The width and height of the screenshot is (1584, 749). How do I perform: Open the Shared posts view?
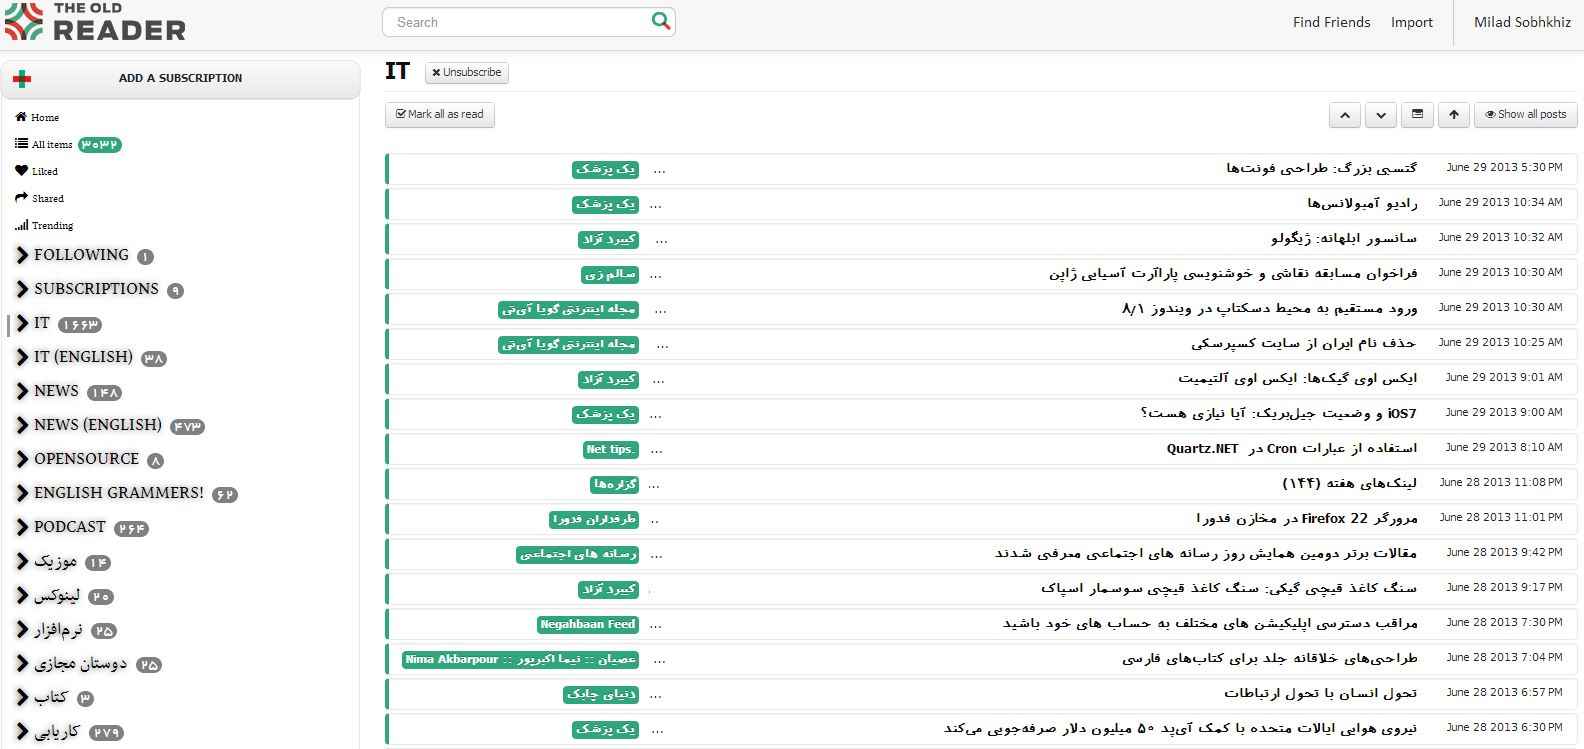click(x=39, y=198)
